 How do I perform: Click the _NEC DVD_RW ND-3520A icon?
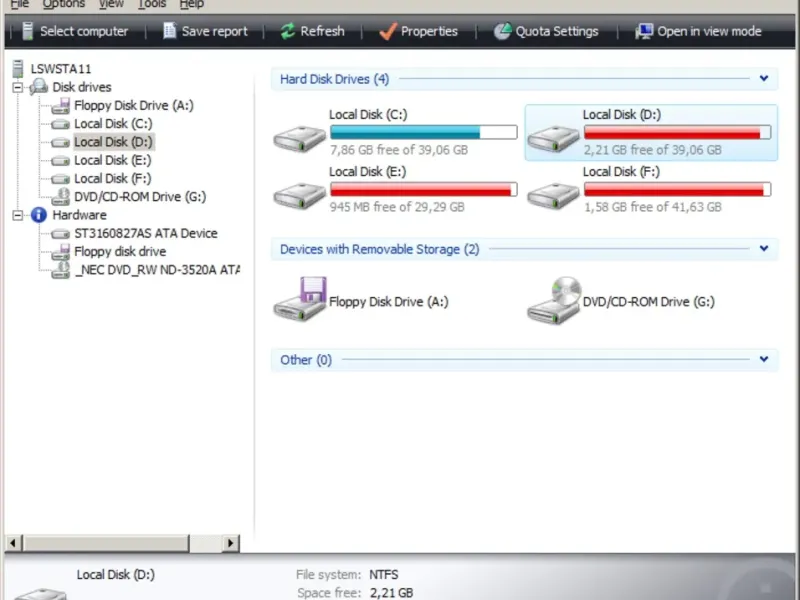(x=61, y=270)
